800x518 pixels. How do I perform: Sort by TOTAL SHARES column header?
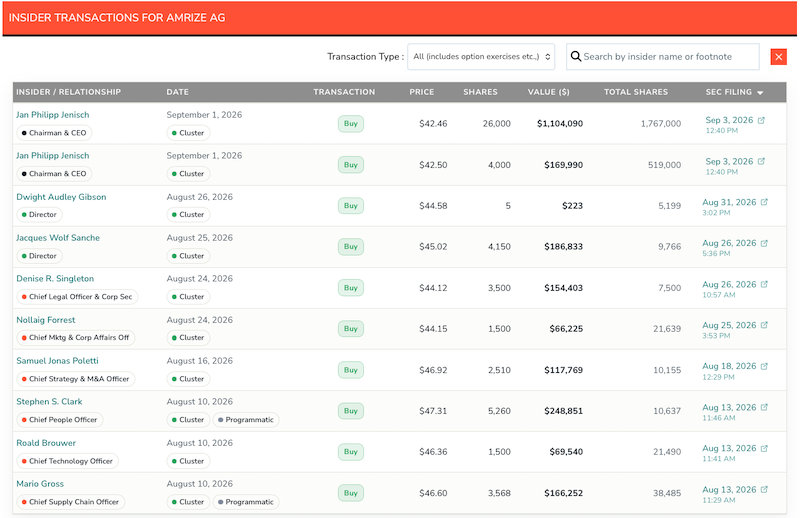coord(636,92)
